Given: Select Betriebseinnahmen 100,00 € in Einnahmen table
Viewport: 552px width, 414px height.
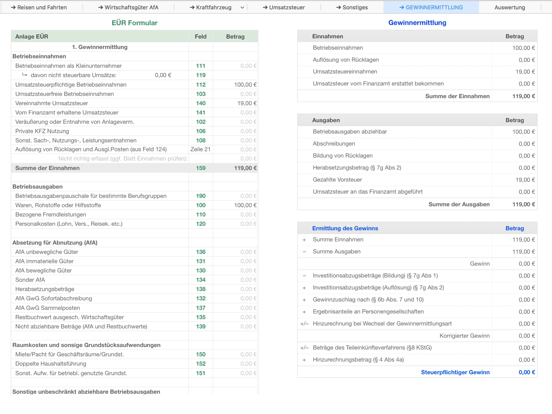Looking at the screenshot, I should point(523,48).
